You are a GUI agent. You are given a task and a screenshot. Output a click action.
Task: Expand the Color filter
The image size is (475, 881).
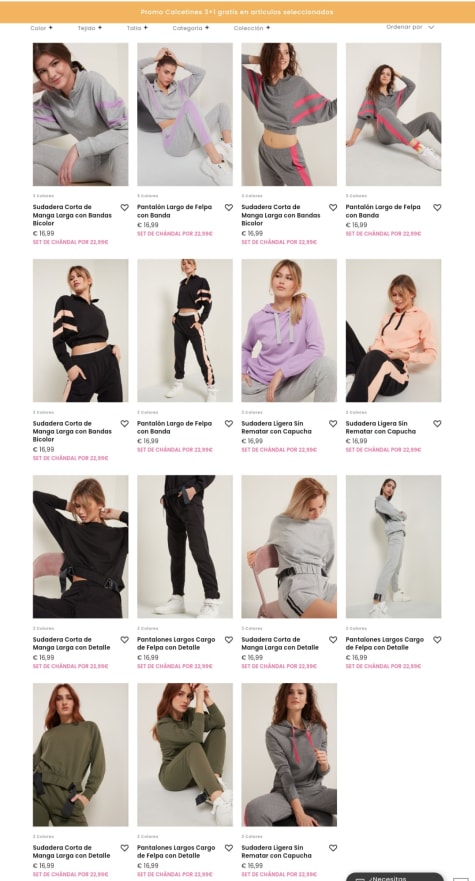(x=42, y=28)
